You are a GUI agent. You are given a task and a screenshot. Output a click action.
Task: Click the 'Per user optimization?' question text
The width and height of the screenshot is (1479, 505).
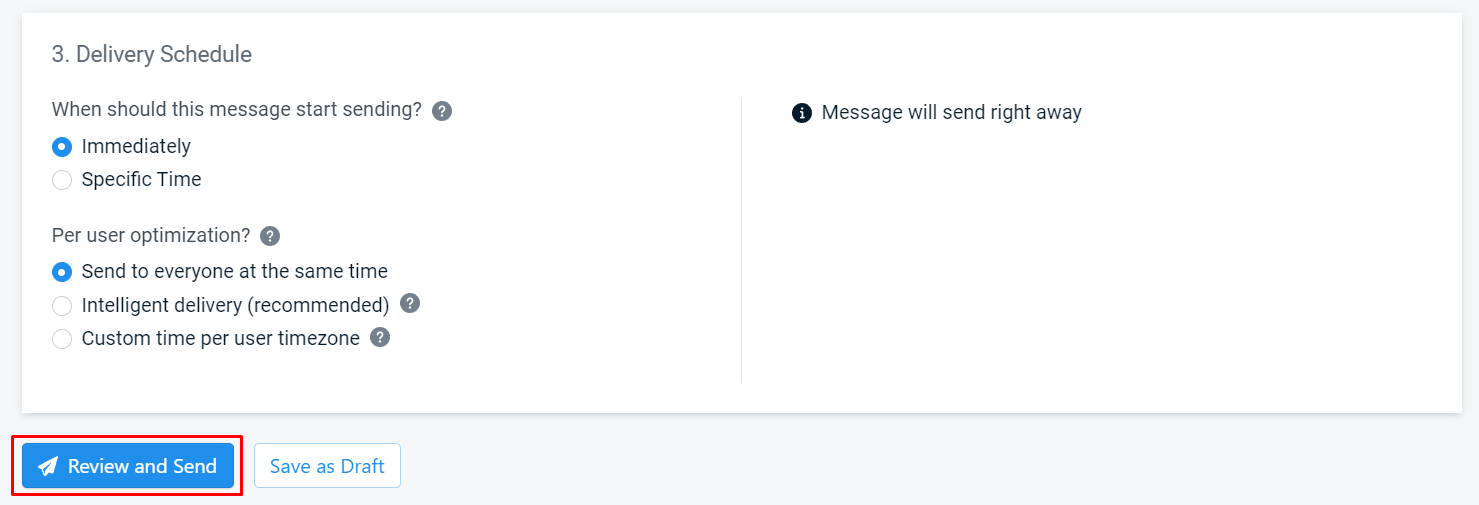(151, 235)
